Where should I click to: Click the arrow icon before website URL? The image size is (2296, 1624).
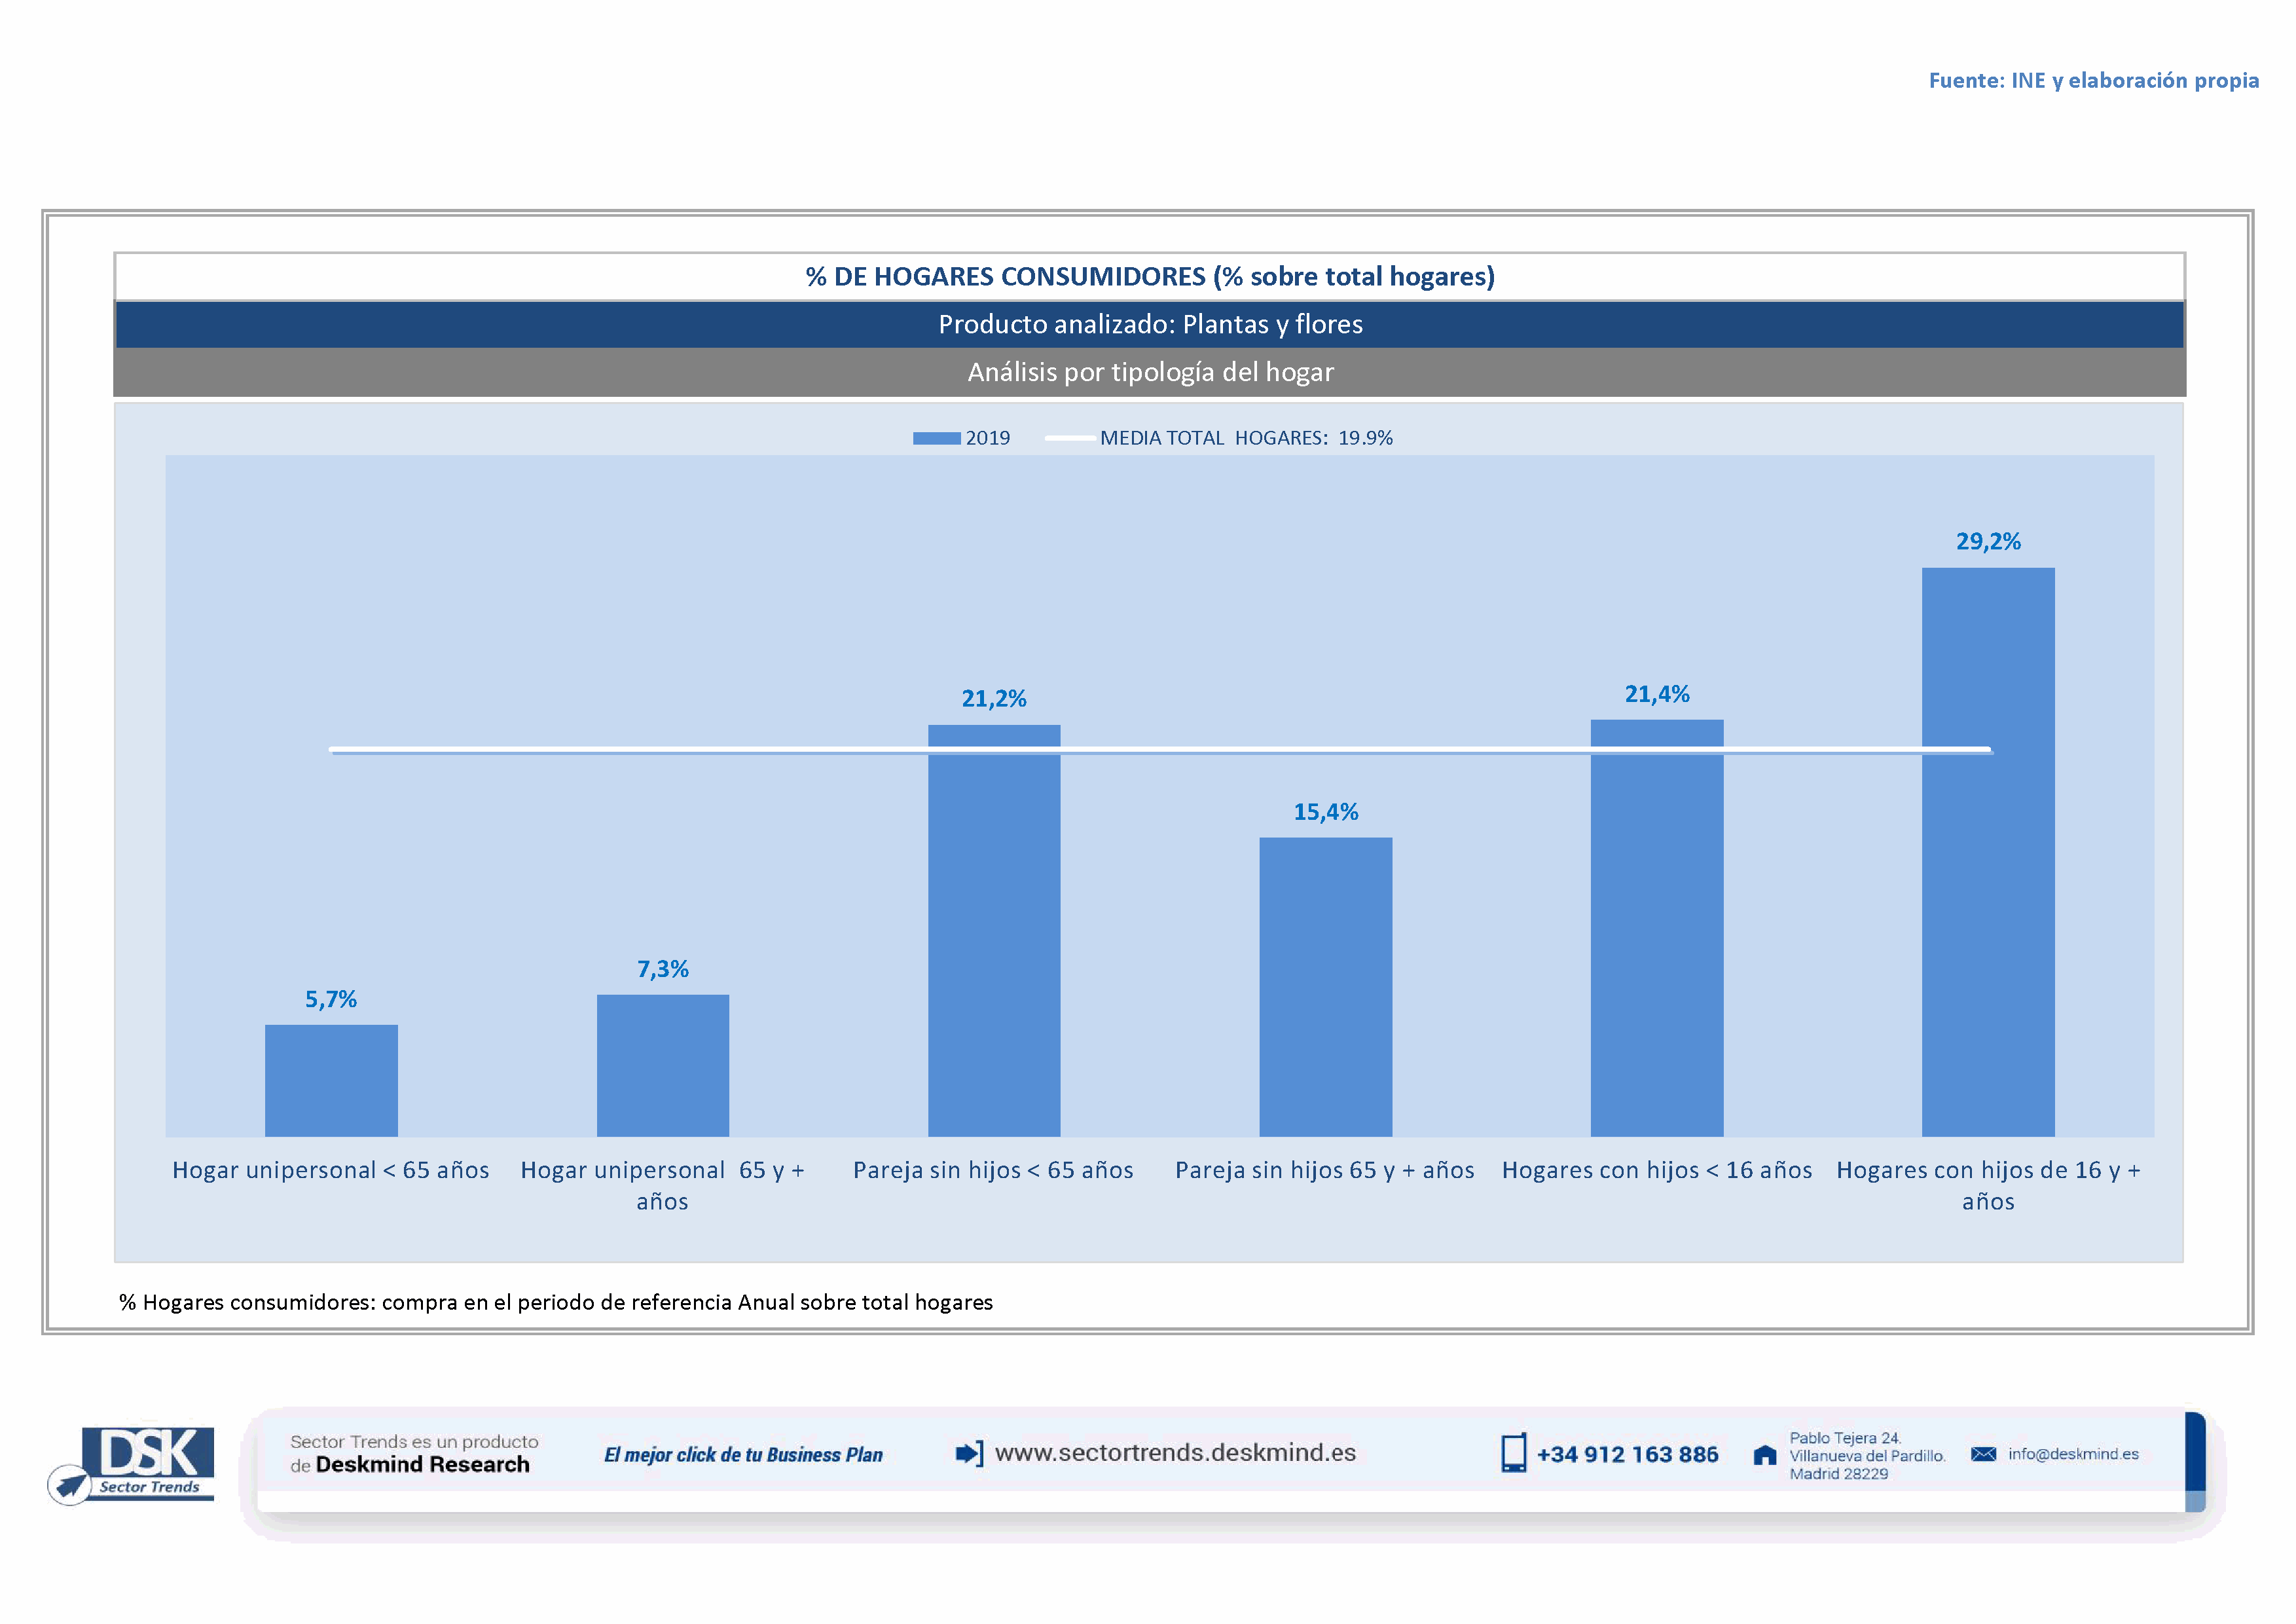click(968, 1453)
